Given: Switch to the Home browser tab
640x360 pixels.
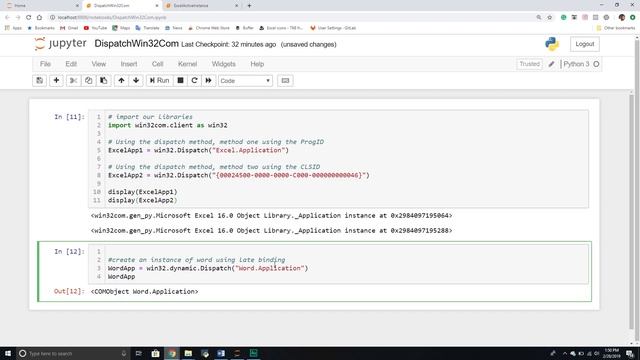Looking at the screenshot, I should 43,6.
